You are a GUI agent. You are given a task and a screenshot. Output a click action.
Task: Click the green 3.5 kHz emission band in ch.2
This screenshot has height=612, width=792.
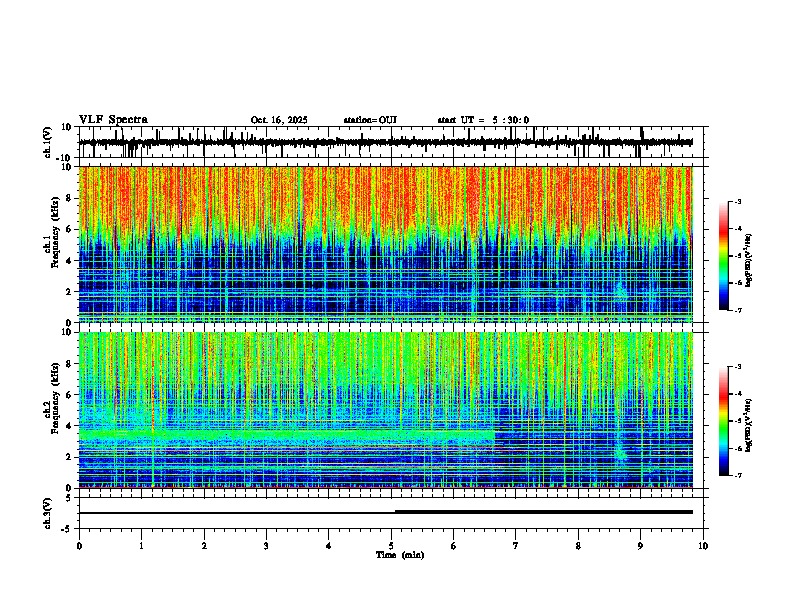click(x=286, y=434)
